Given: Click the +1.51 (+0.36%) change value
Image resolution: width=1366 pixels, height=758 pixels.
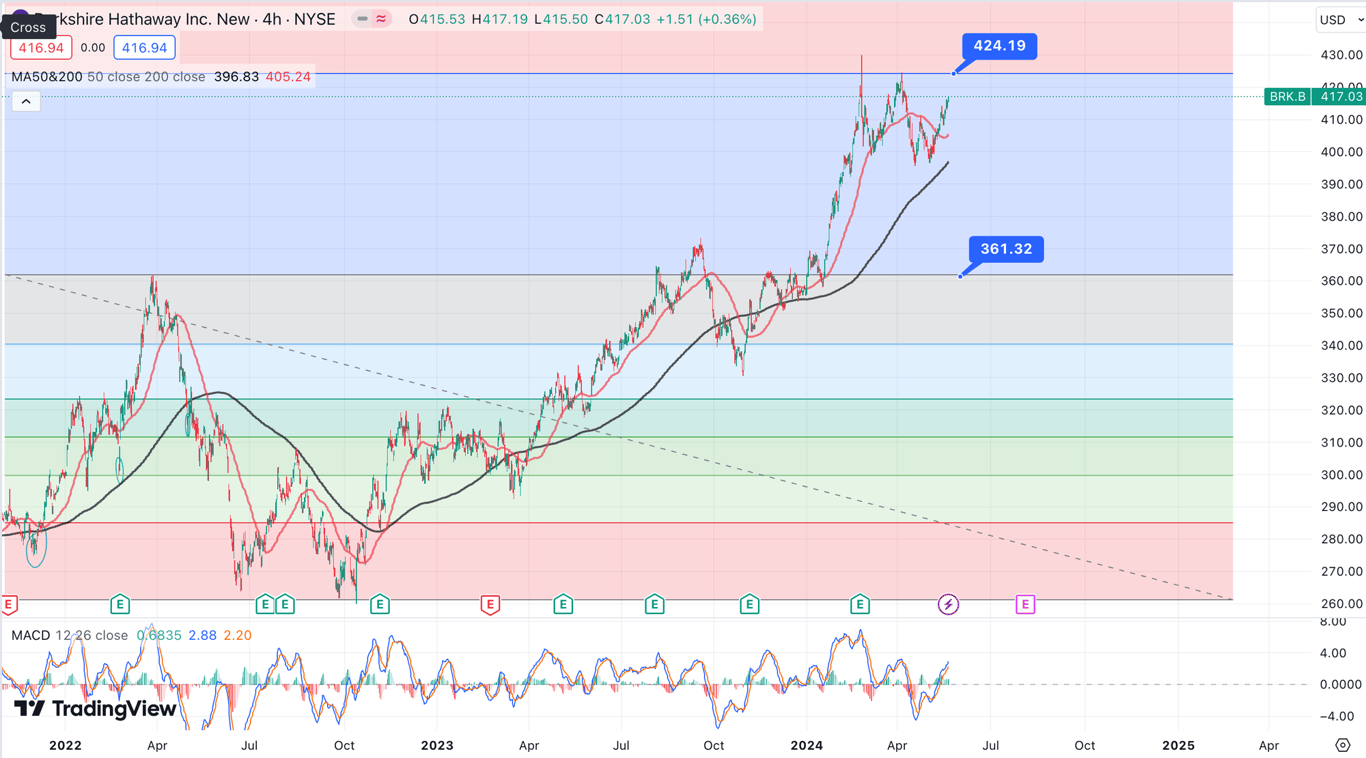Looking at the screenshot, I should [706, 19].
